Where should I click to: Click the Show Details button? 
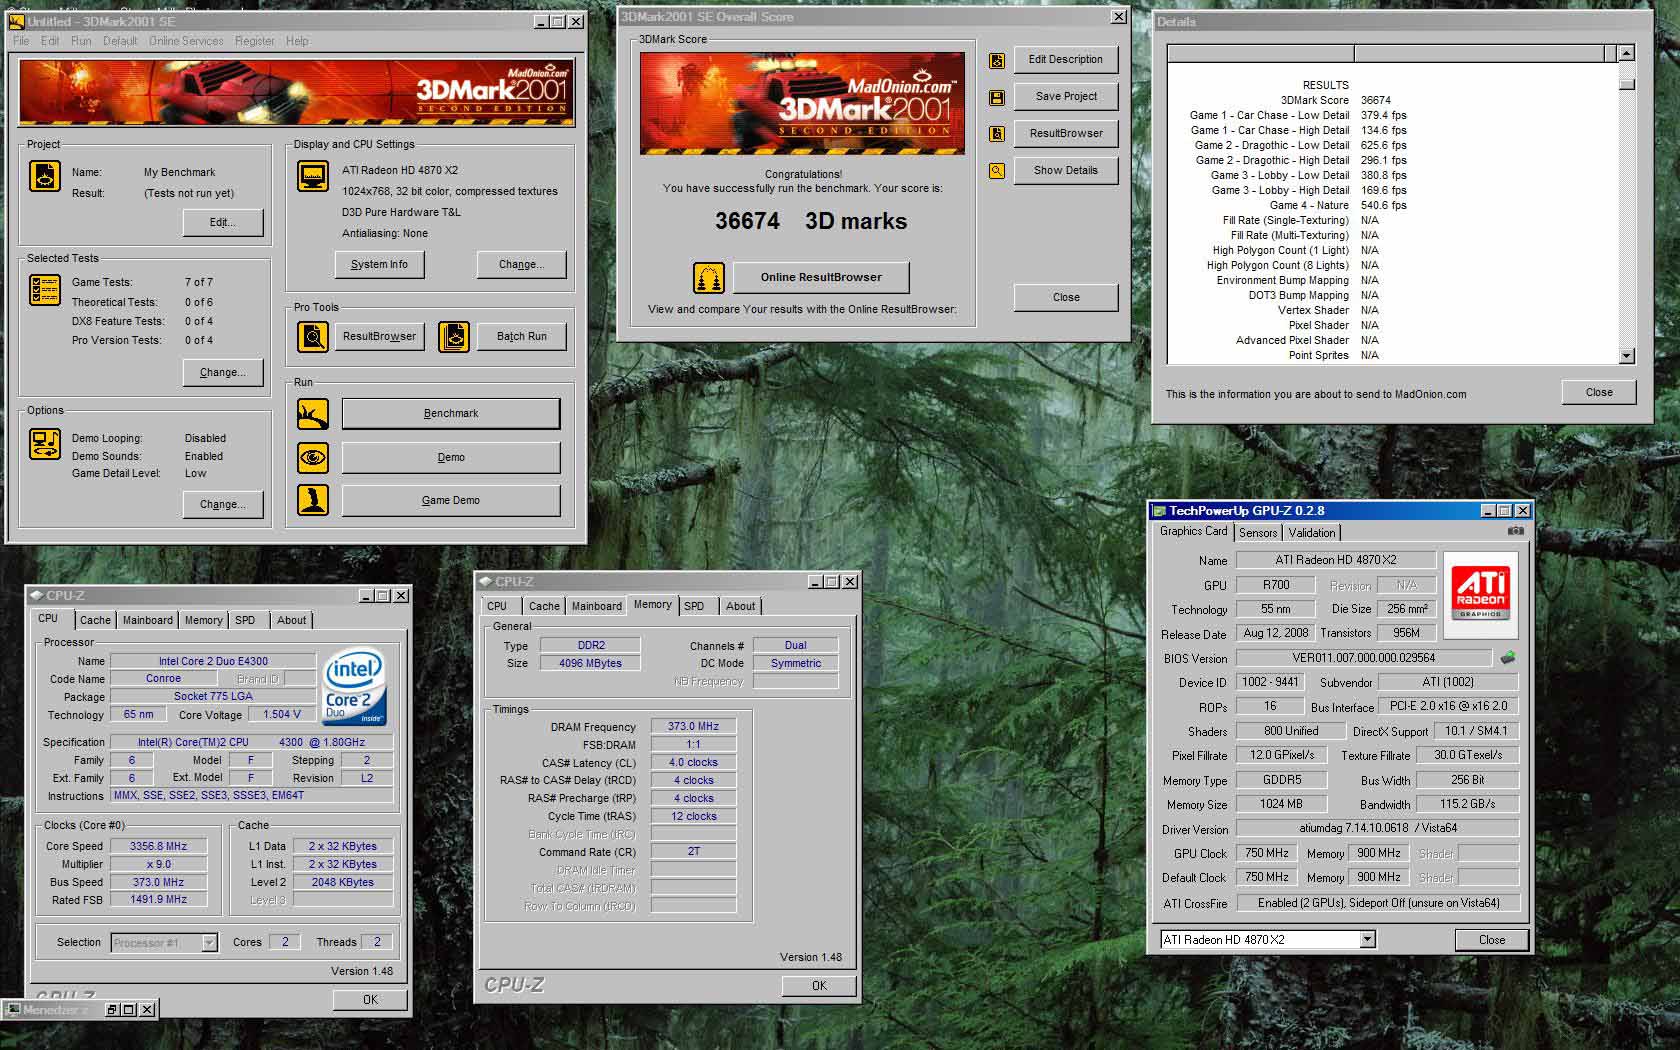(x=1066, y=171)
